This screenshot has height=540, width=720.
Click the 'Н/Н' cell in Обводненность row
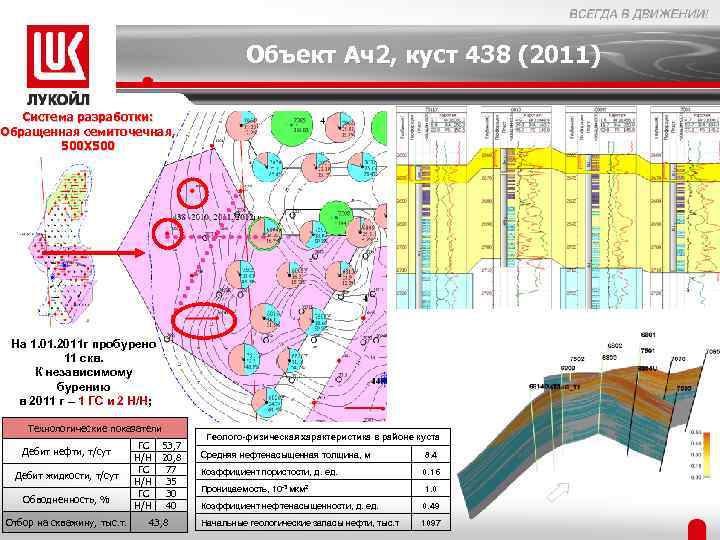click(x=144, y=506)
